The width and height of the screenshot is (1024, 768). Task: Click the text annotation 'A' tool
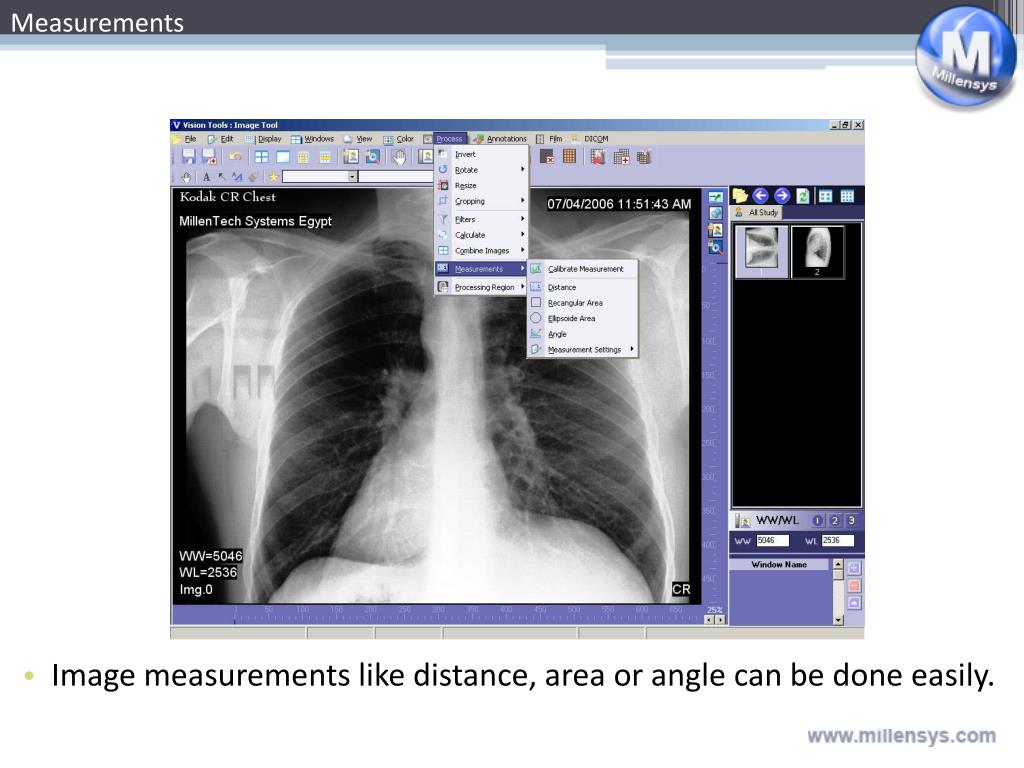point(206,177)
